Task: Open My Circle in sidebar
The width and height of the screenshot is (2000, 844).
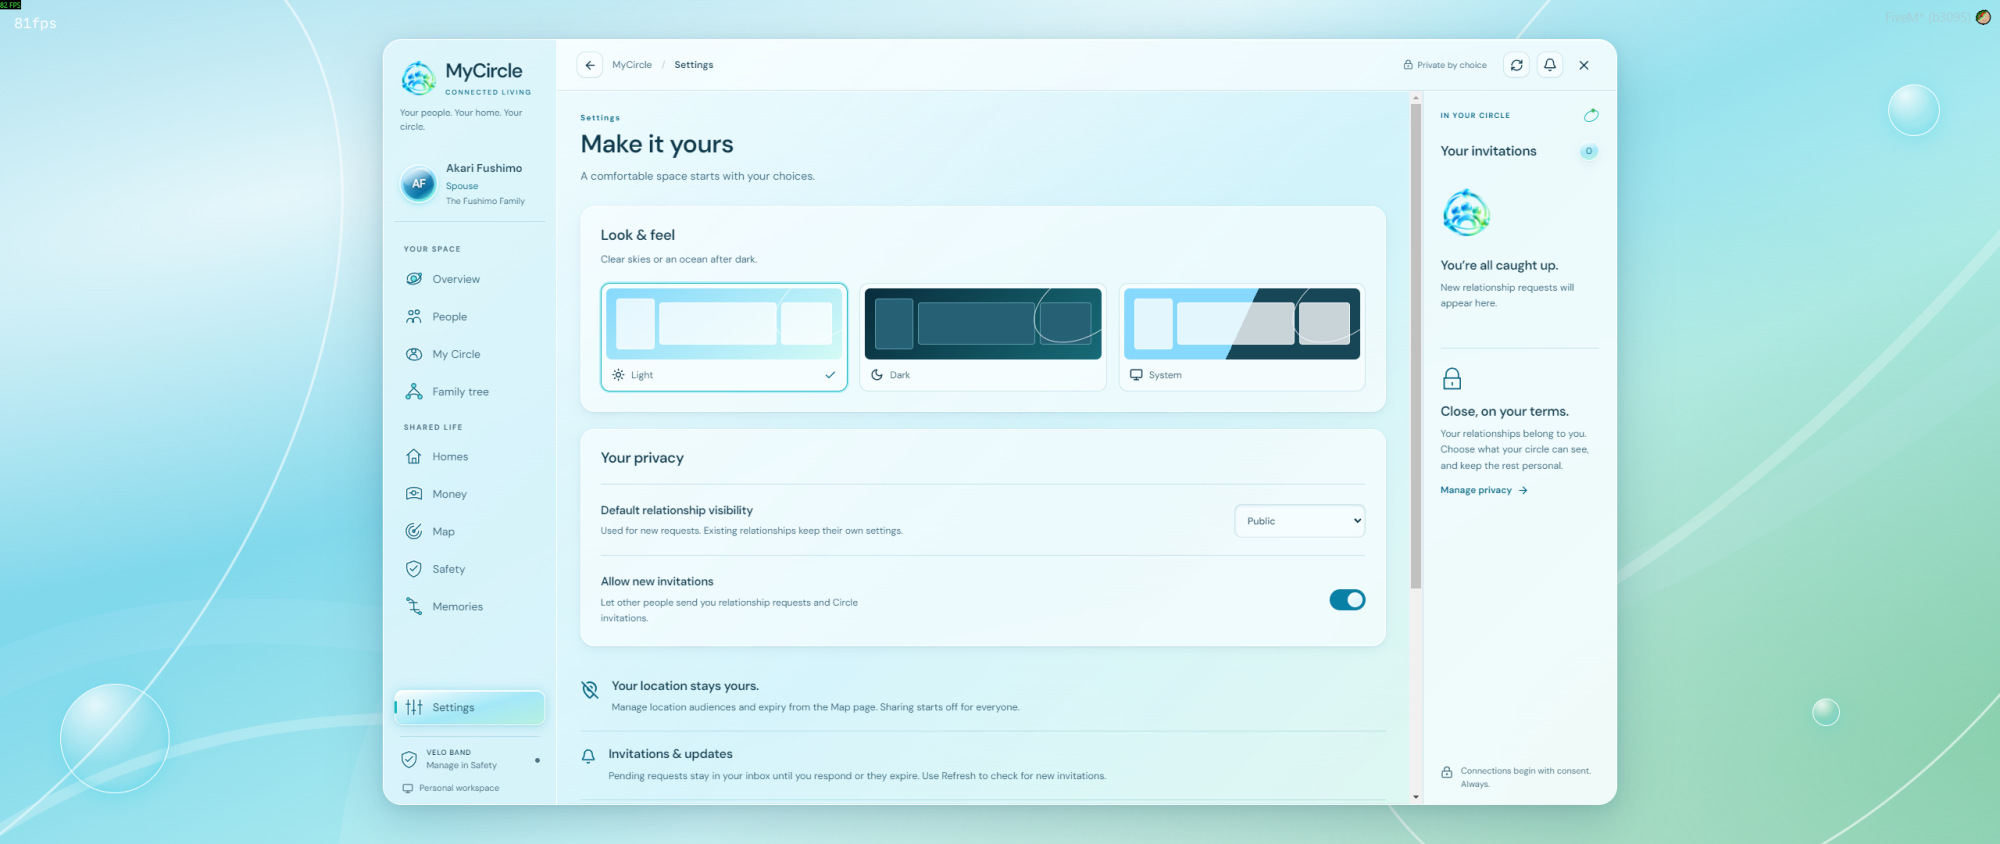Action: (470, 354)
